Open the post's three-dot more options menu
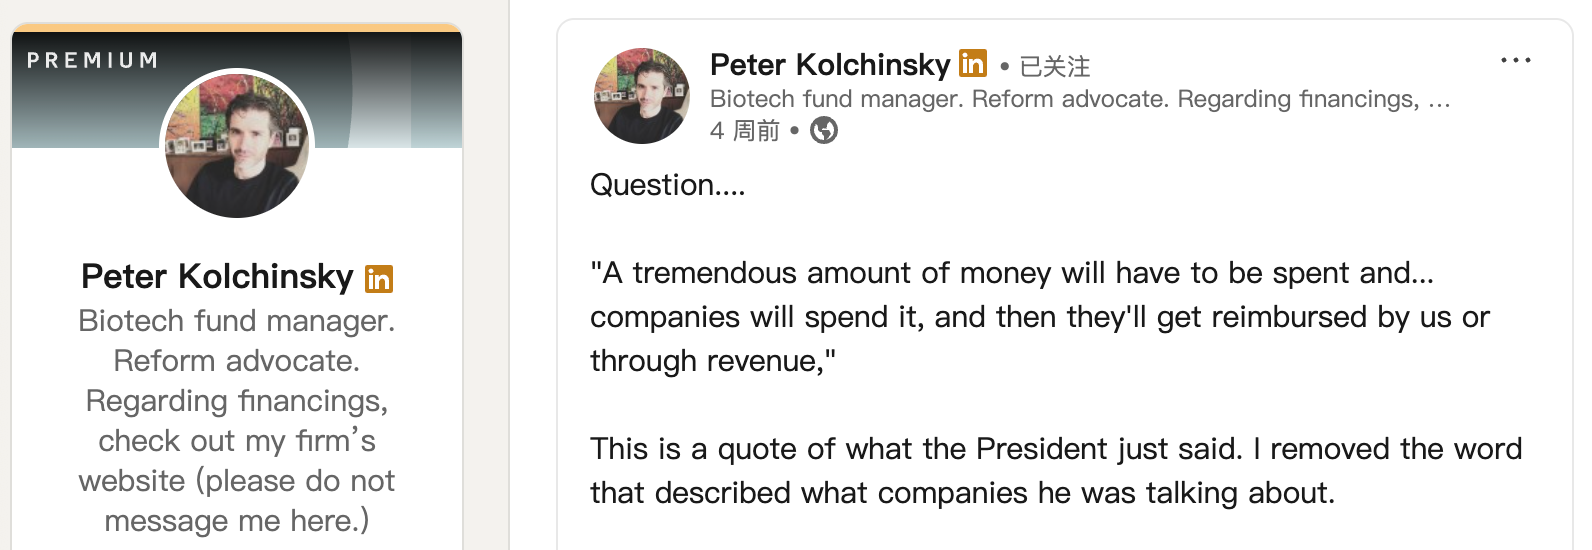The width and height of the screenshot is (1592, 550). [x=1515, y=61]
